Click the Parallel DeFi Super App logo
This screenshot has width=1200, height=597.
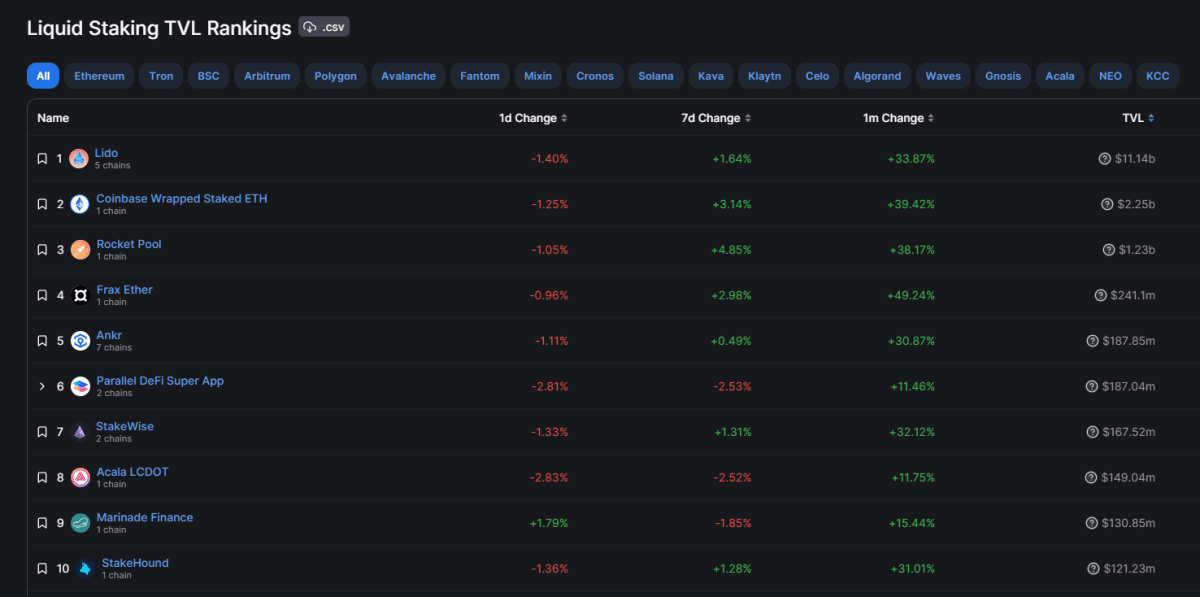[80, 386]
